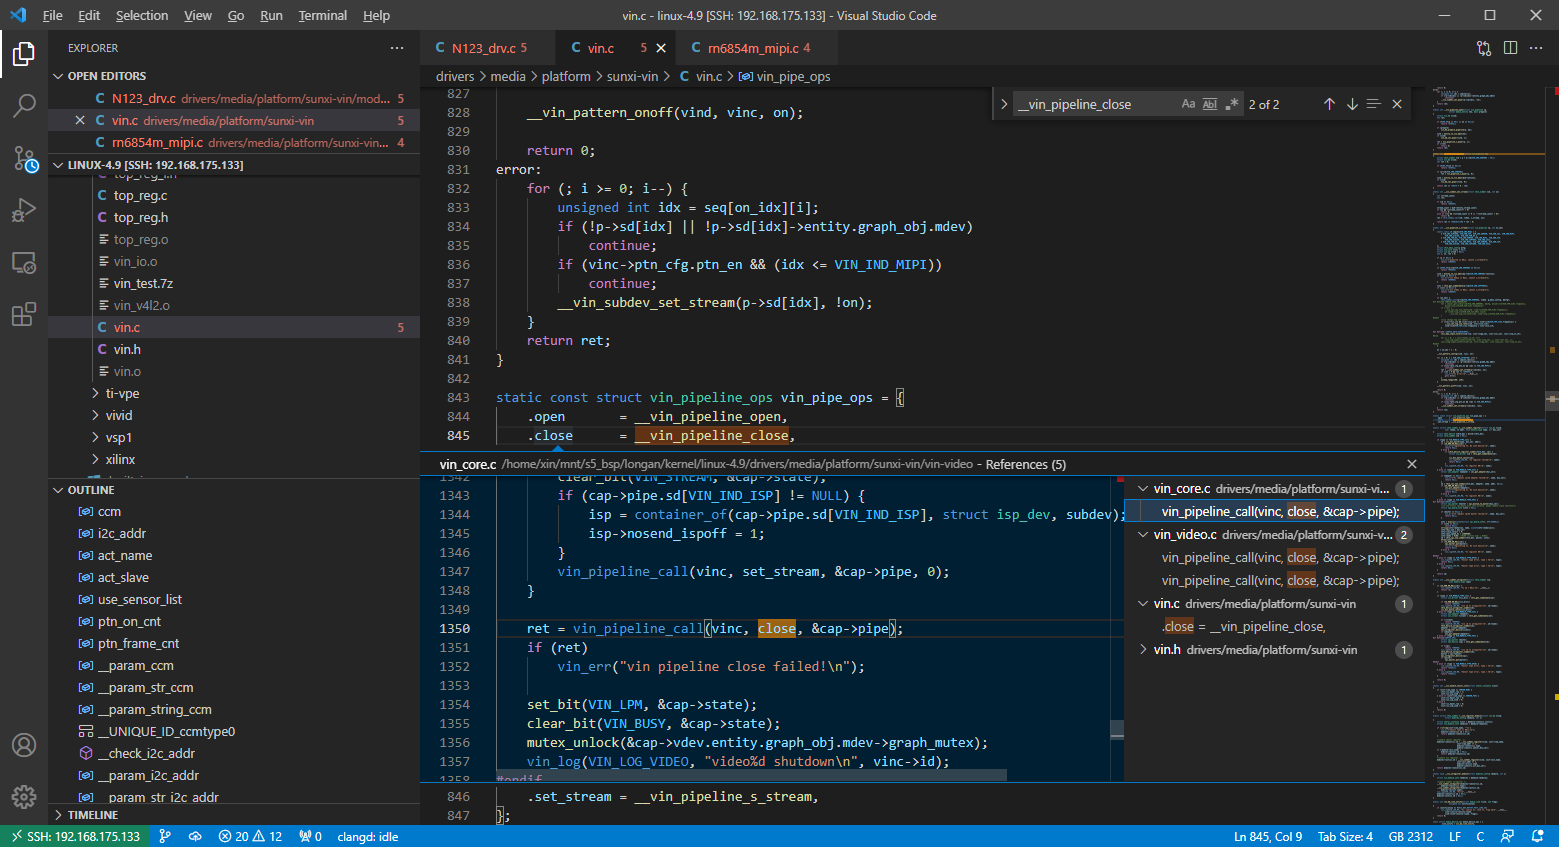Viewport: 1559px width, 847px height.
Task: Open the Selection menu
Action: (x=142, y=15)
